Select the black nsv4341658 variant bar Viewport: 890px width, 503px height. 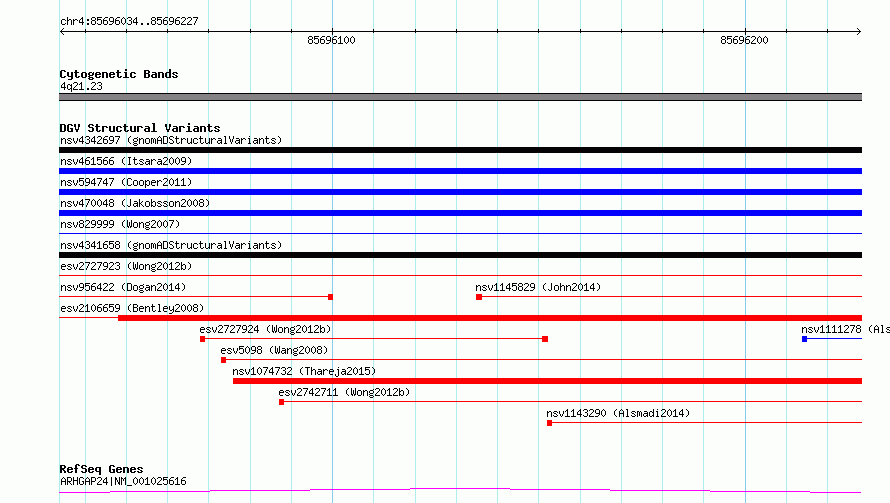pos(460,255)
